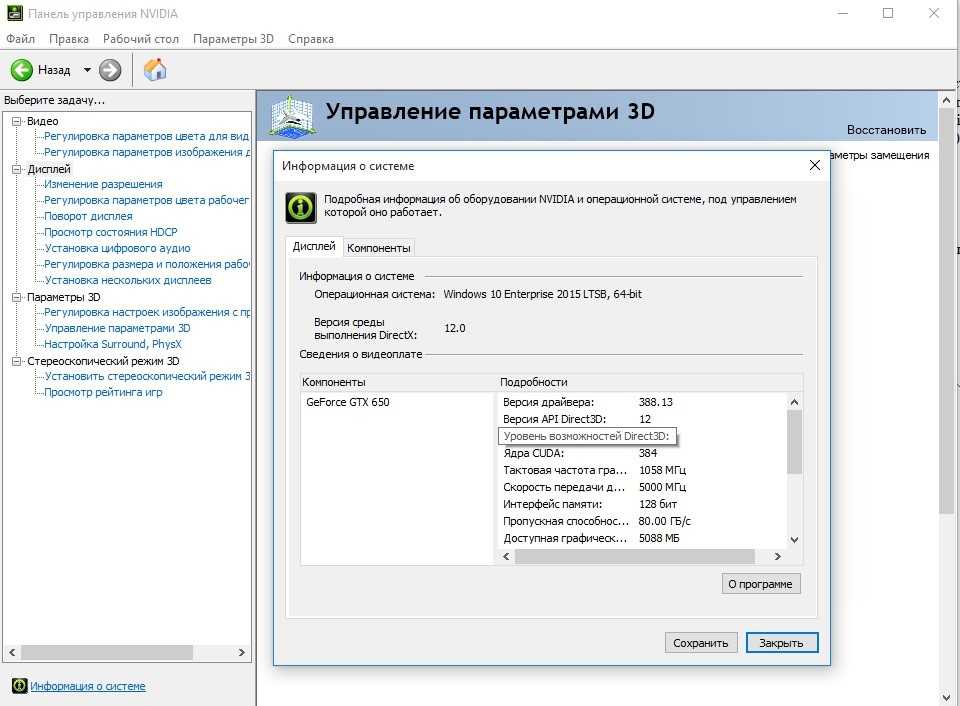Close the Информация о системе dialog with X
The height and width of the screenshot is (706, 960).
click(x=815, y=165)
